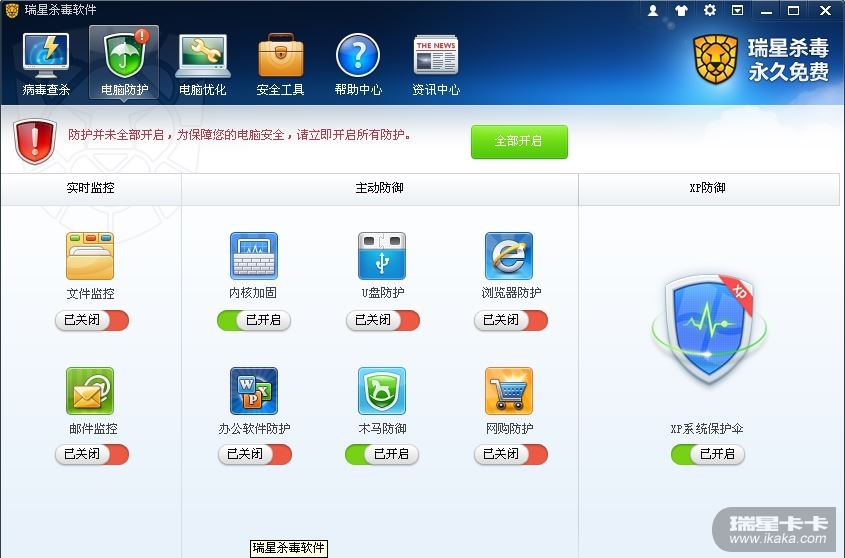Close the 瑞星杀毒软件 window

tap(825, 11)
